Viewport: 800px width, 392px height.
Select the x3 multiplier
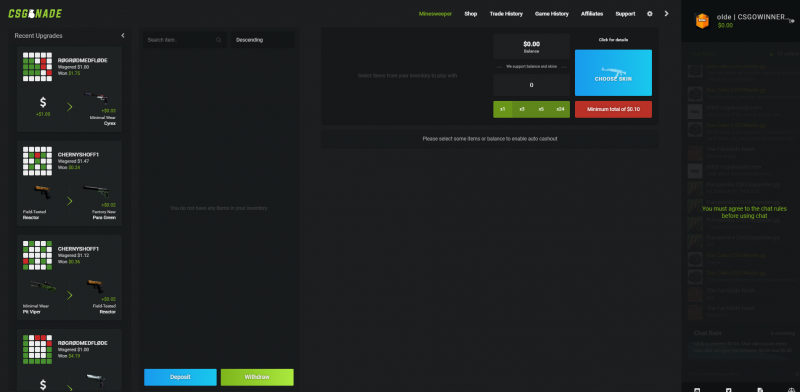click(x=522, y=109)
